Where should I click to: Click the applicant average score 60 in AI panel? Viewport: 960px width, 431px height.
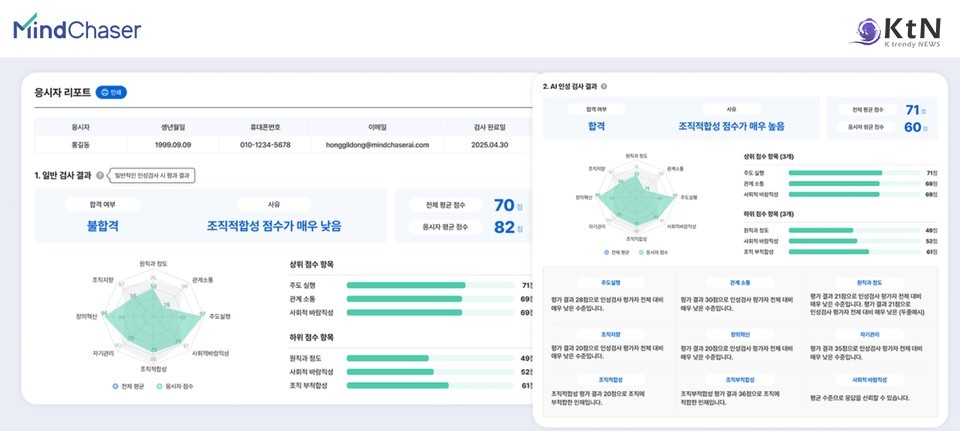click(x=913, y=127)
